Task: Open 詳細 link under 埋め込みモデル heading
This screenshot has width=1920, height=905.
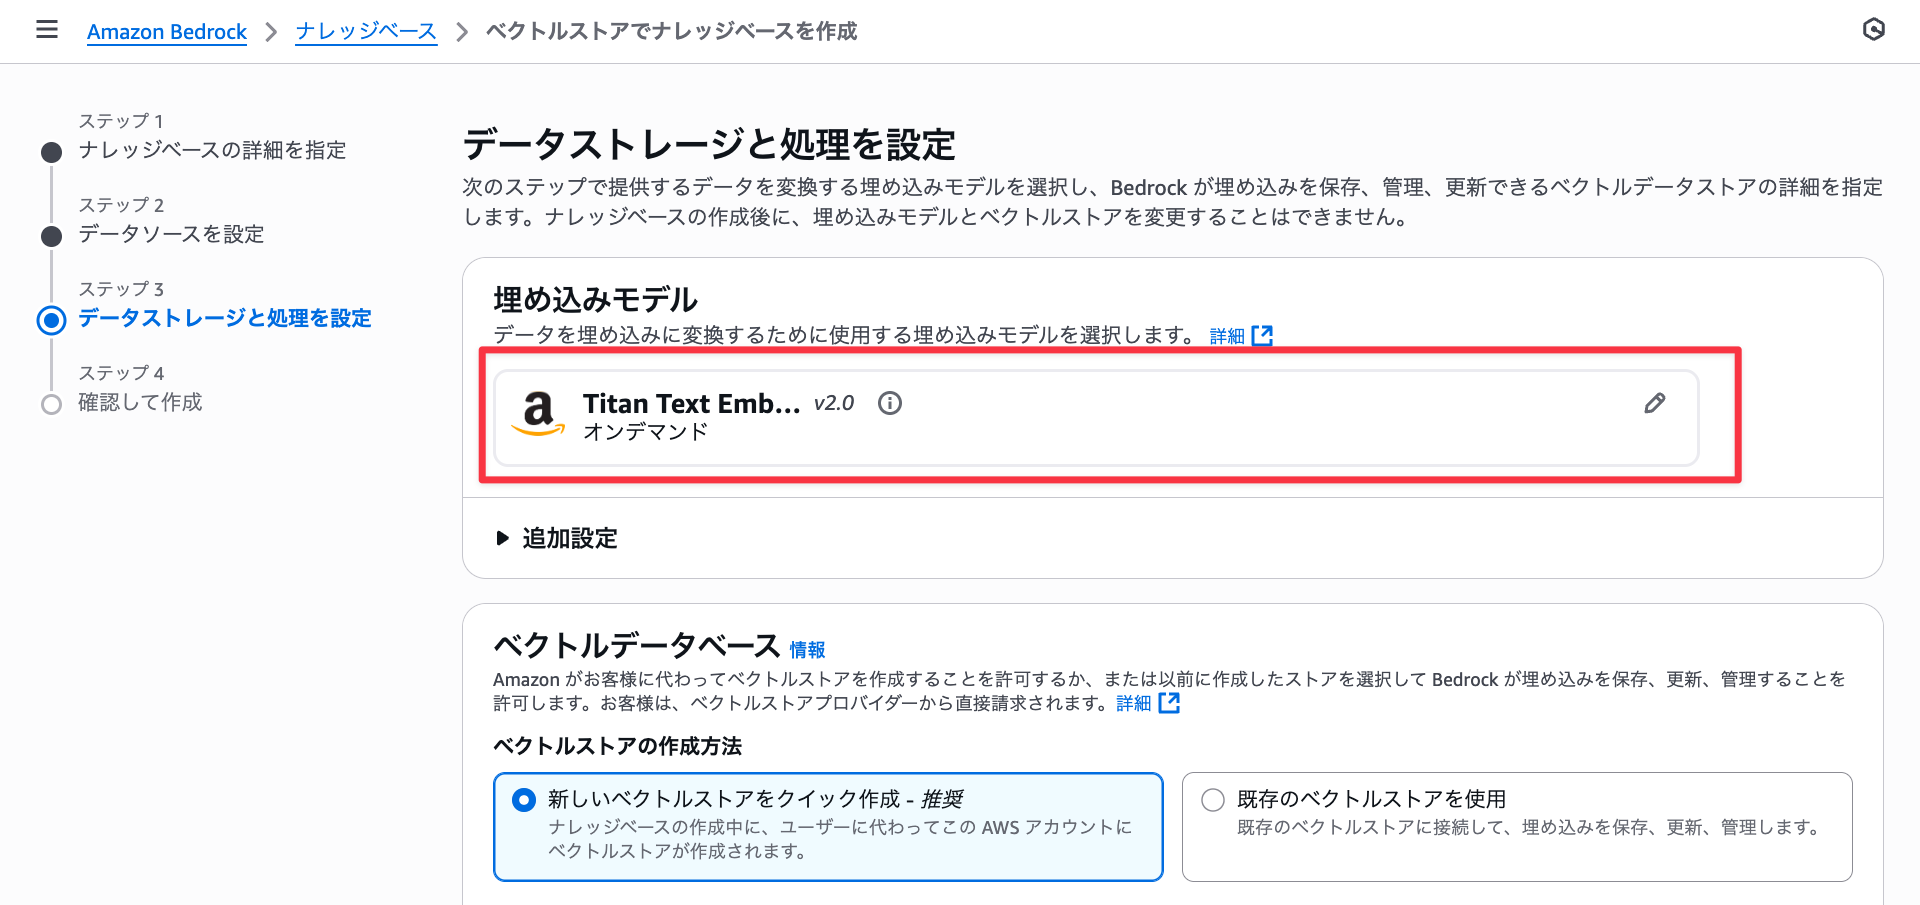Action: click(x=1227, y=336)
